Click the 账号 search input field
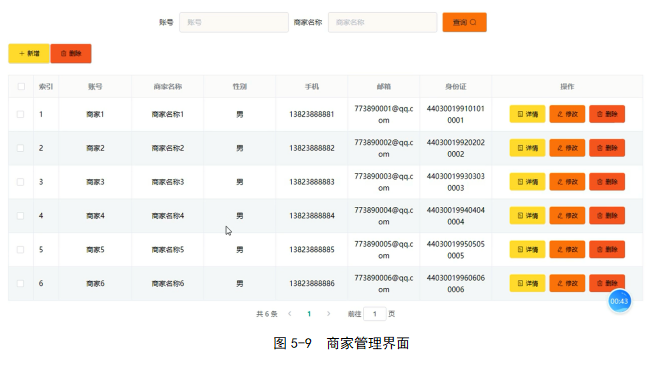 click(x=234, y=22)
